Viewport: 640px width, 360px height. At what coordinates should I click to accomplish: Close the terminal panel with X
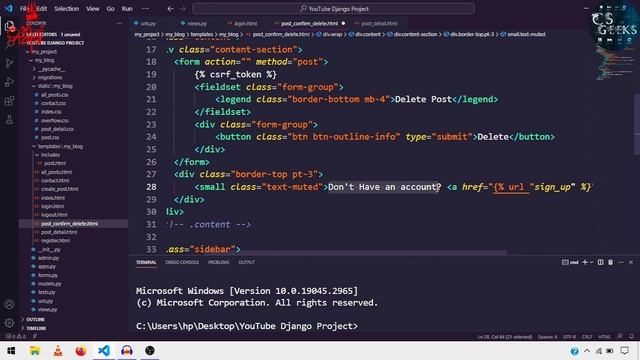coord(631,262)
